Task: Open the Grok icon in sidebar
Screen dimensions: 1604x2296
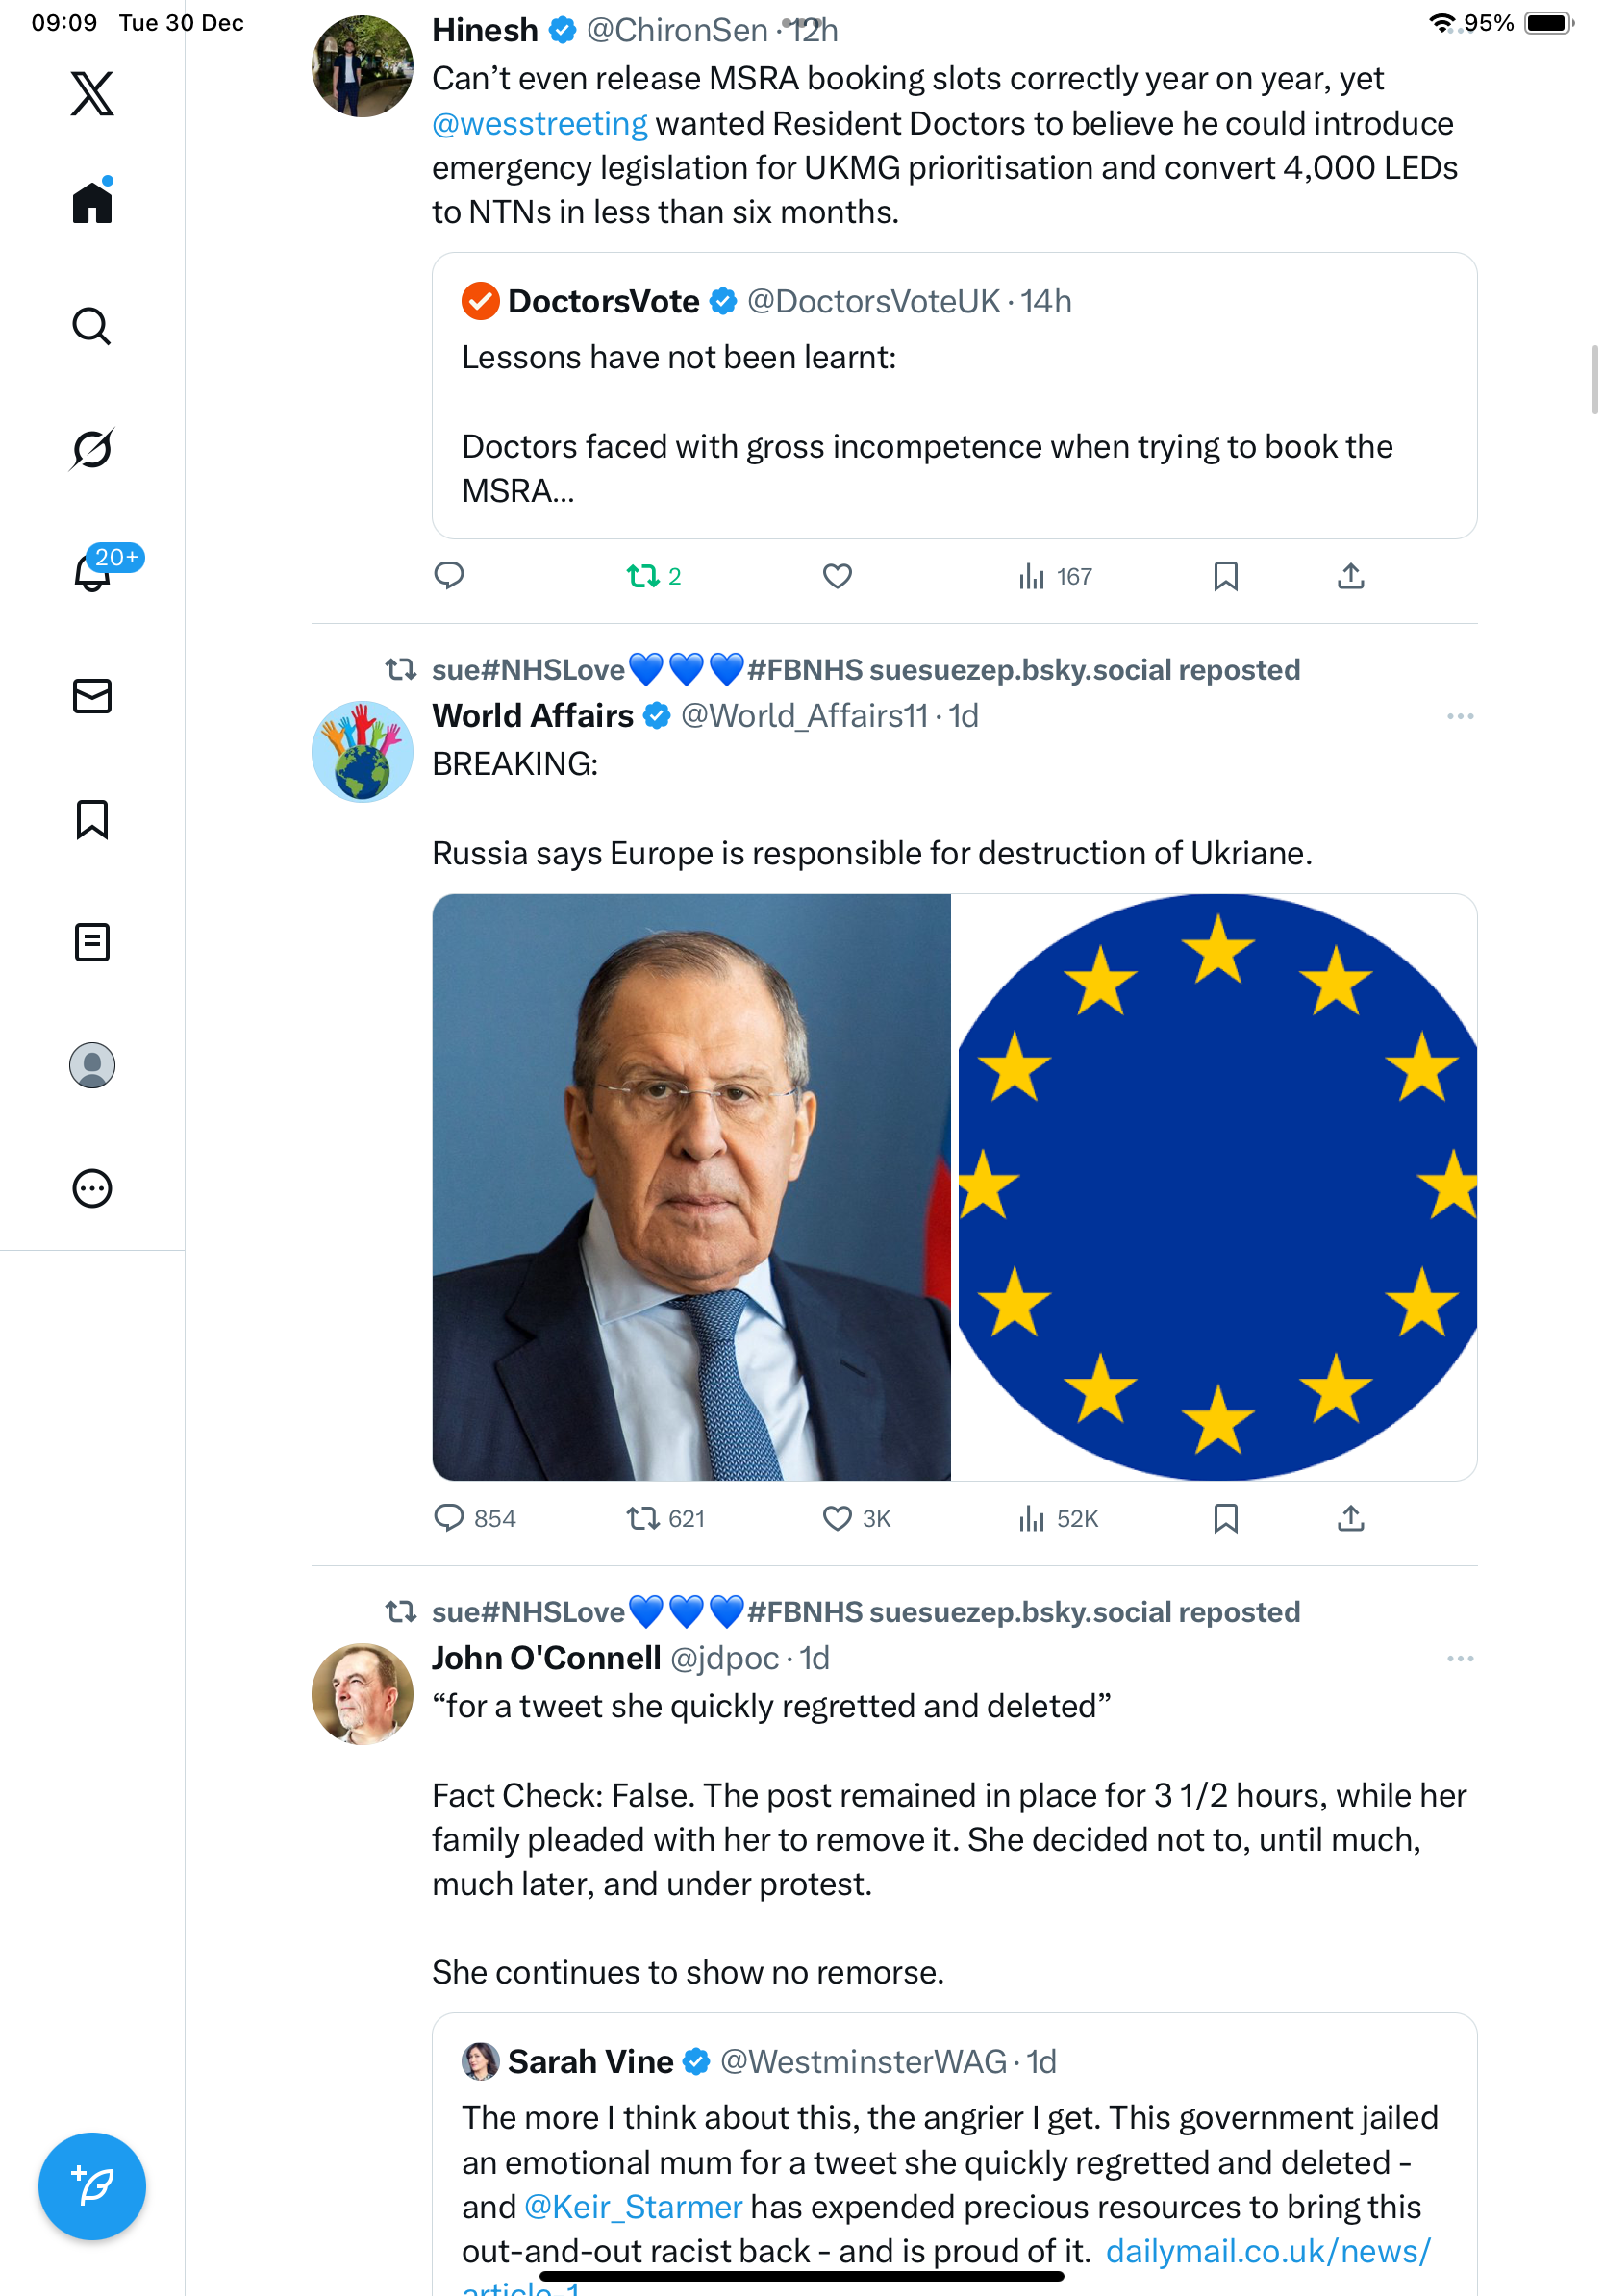Action: click(x=92, y=449)
